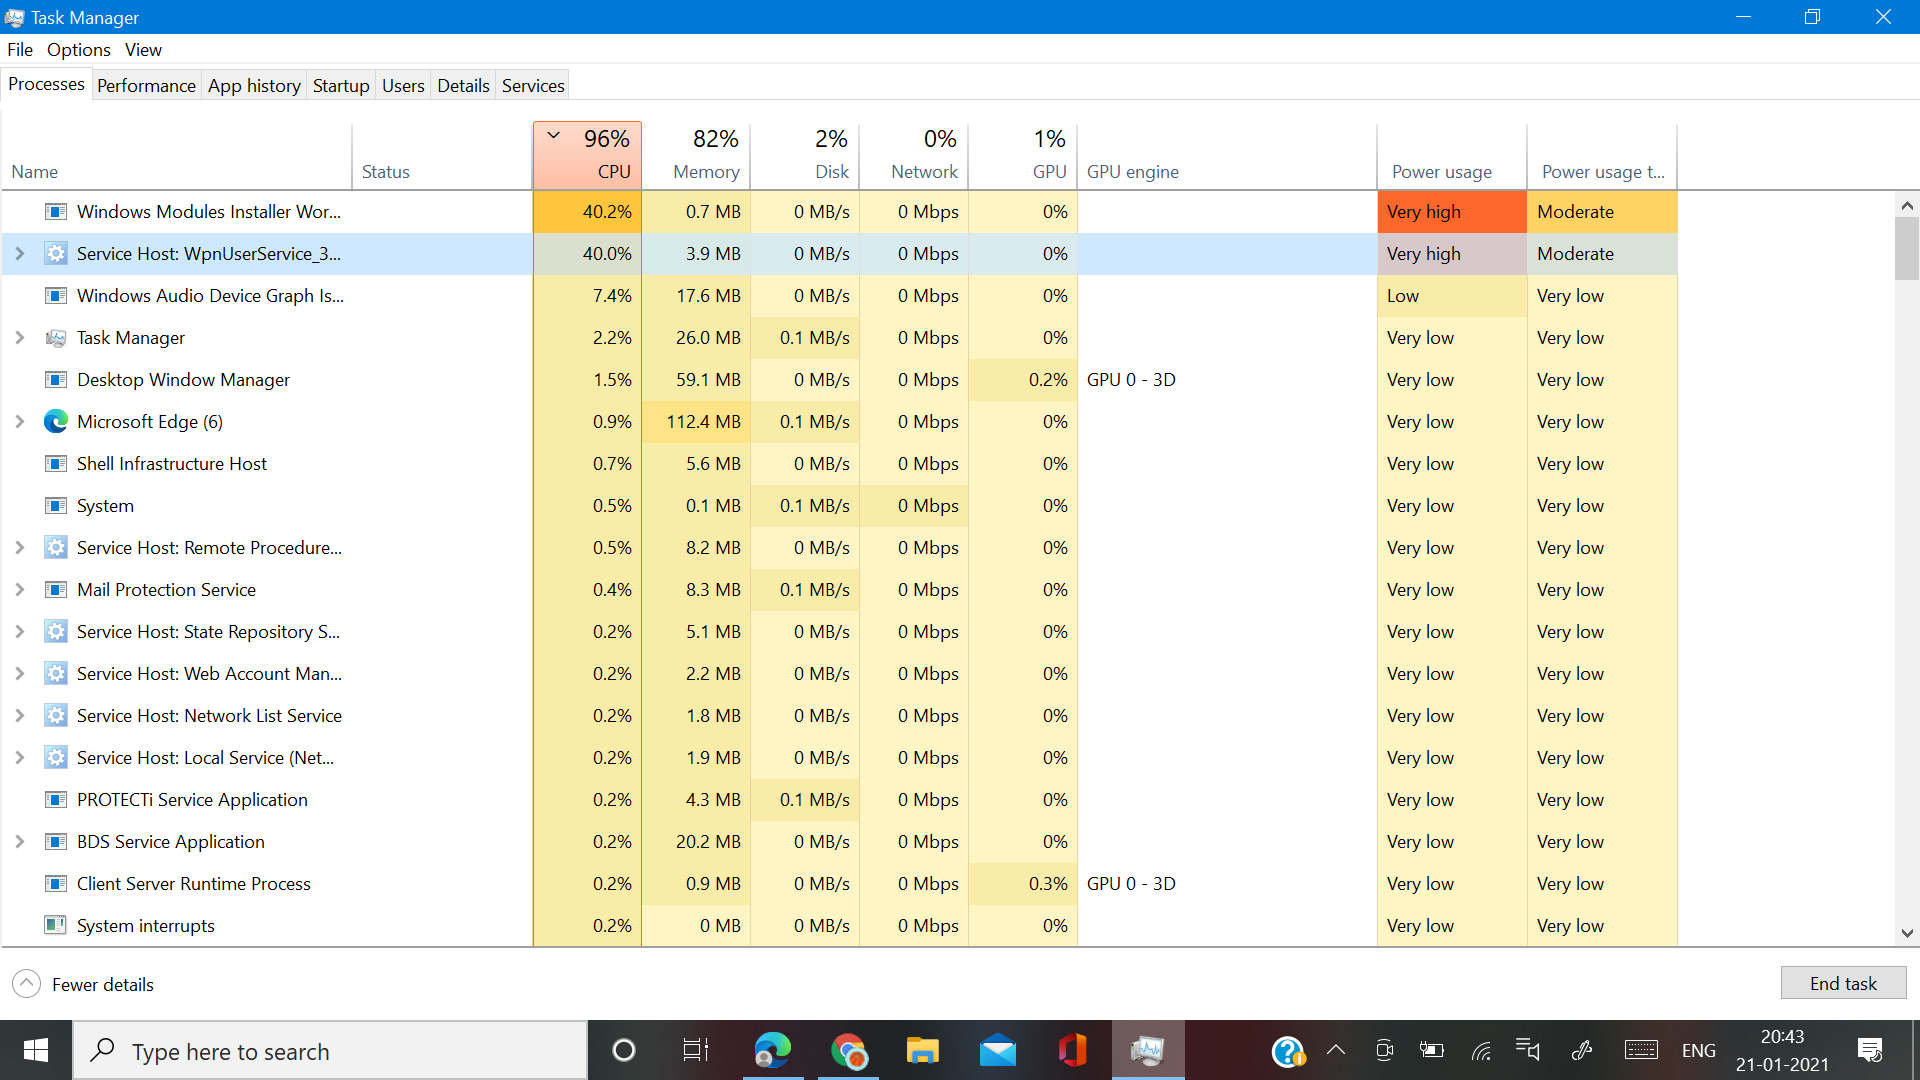Launch Google Chrome from the taskbar
The width and height of the screenshot is (1920, 1080).
(x=848, y=1050)
